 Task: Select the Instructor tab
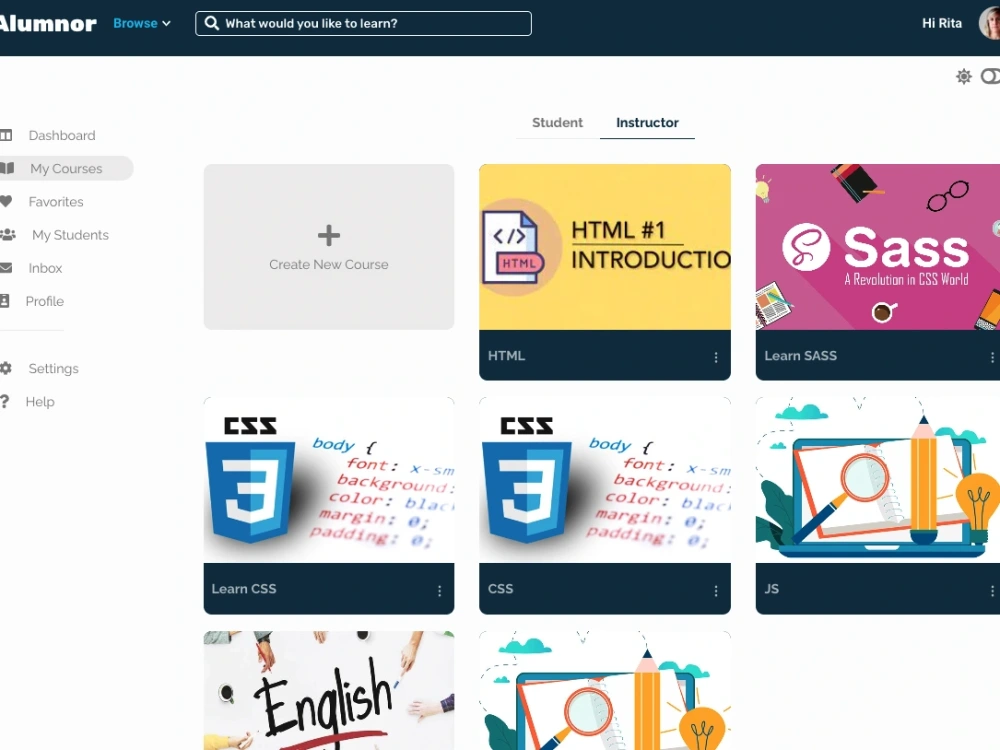[647, 122]
